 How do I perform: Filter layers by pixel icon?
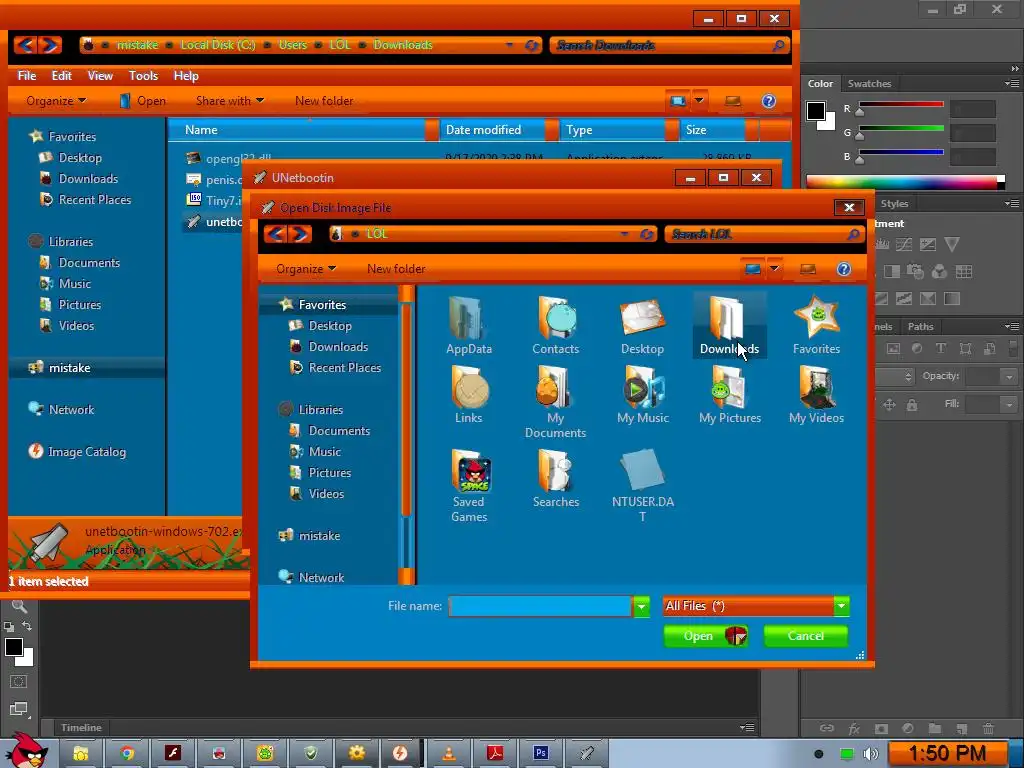pyautogui.click(x=893, y=348)
